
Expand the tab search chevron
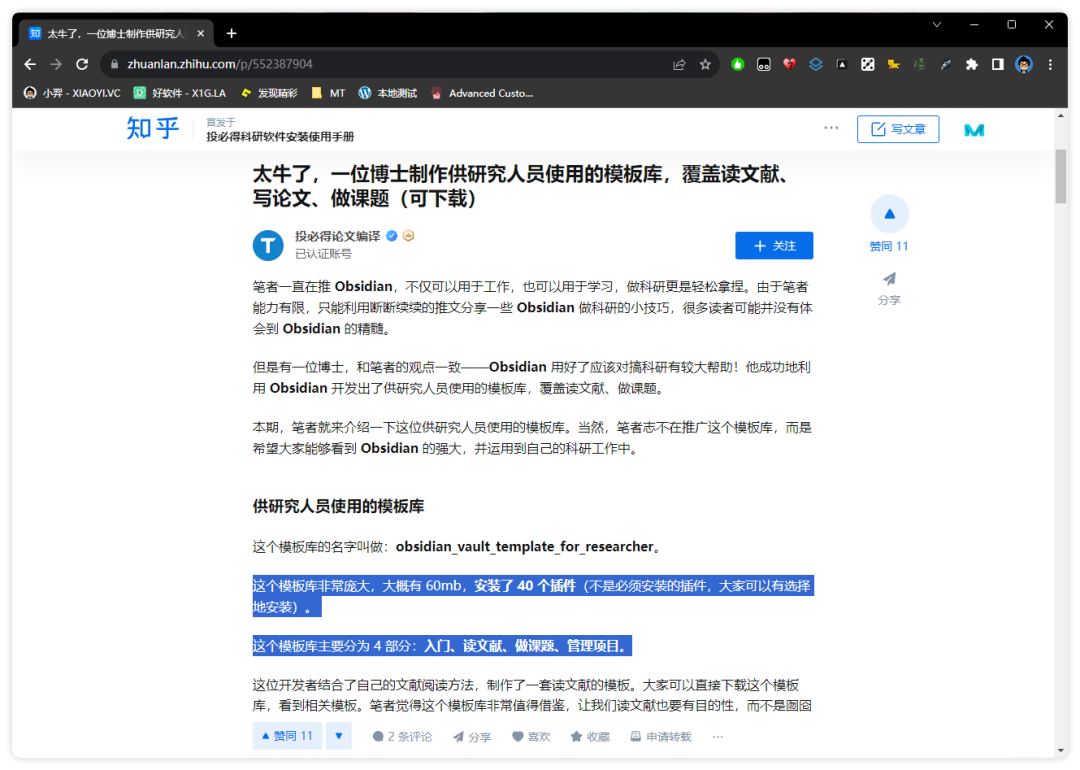click(937, 24)
